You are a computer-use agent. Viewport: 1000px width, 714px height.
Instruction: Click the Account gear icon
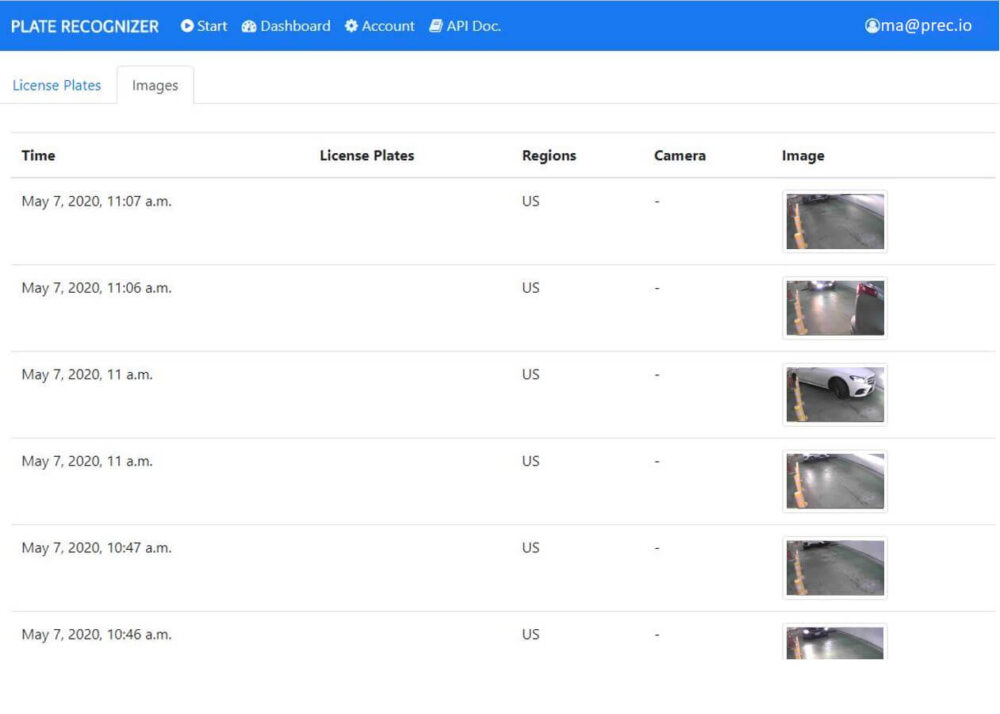[x=351, y=26]
